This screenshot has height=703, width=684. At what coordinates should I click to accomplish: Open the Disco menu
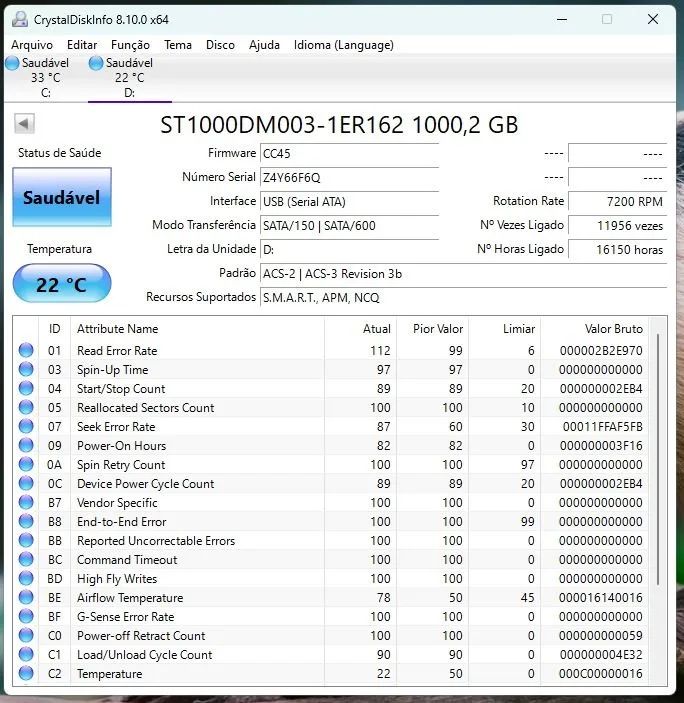[220, 45]
